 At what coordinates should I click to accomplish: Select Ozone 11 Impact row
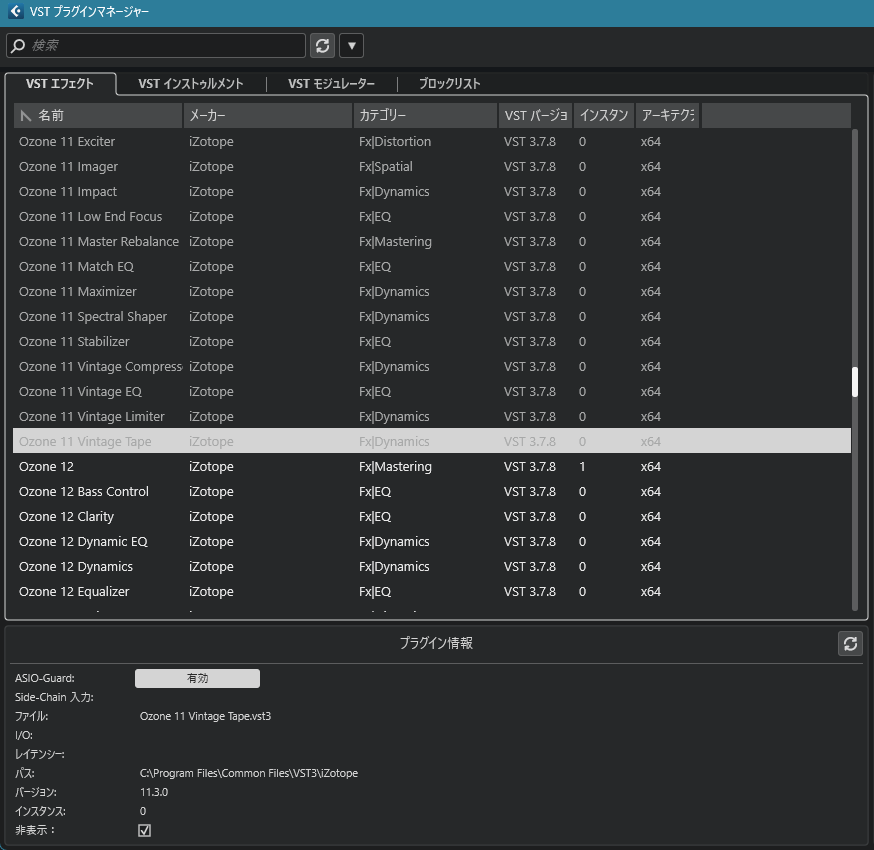[x=432, y=192]
